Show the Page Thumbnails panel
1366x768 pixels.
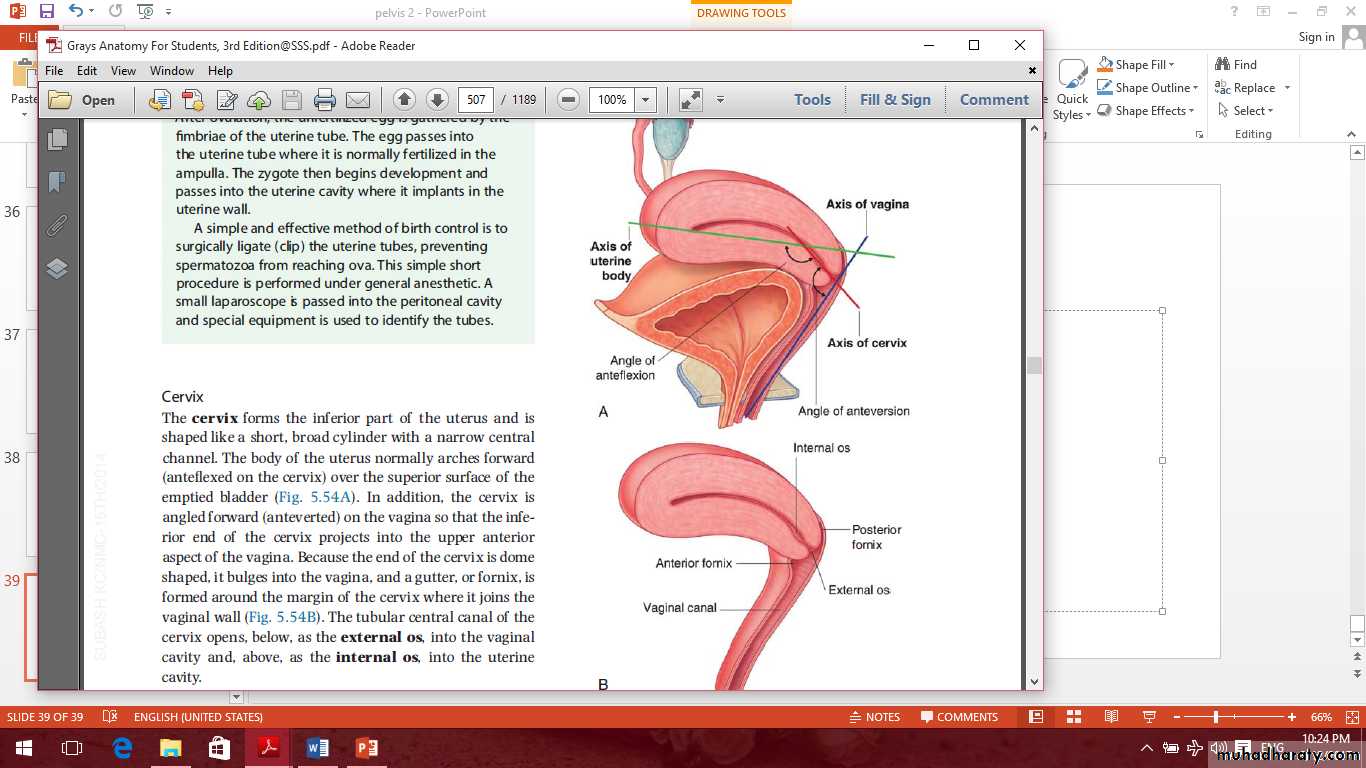(57, 139)
